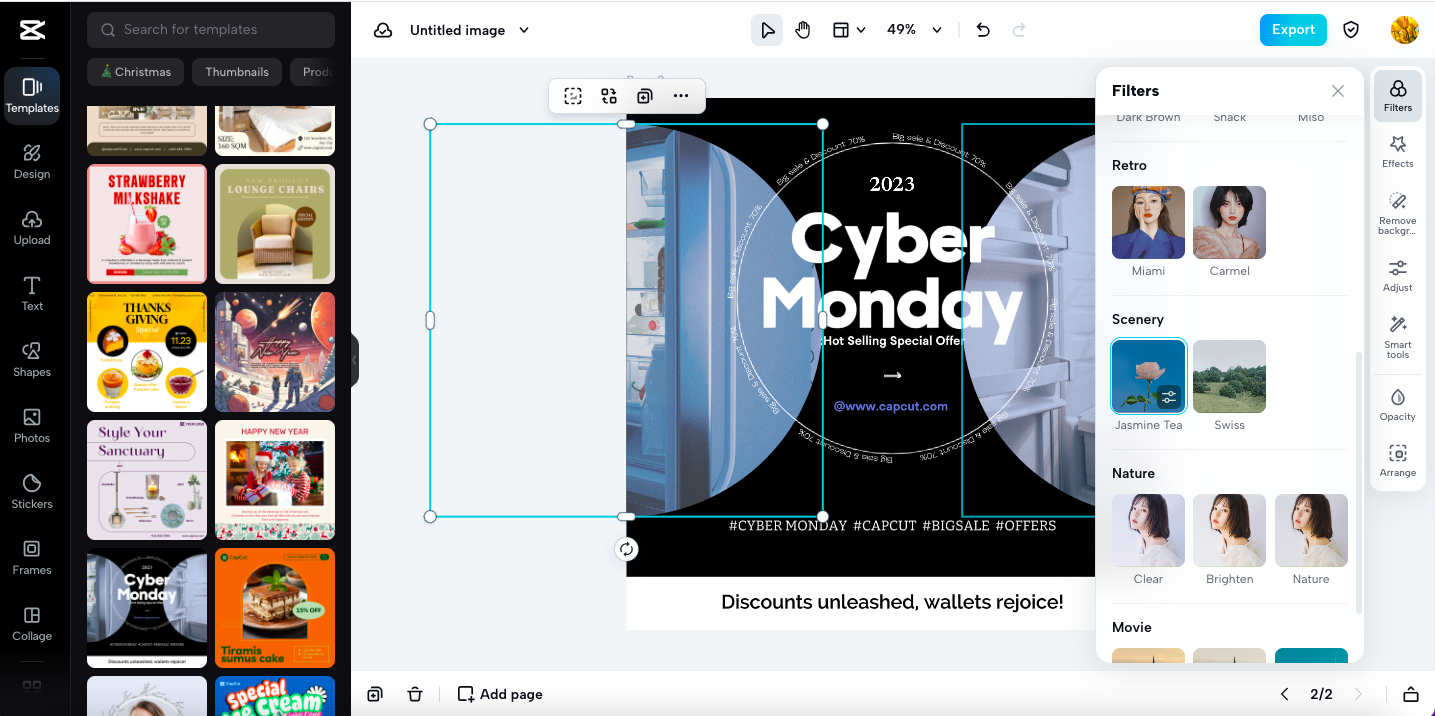This screenshot has height=716, width=1435.
Task: Open the Untitled image name dropdown
Action: tap(524, 30)
